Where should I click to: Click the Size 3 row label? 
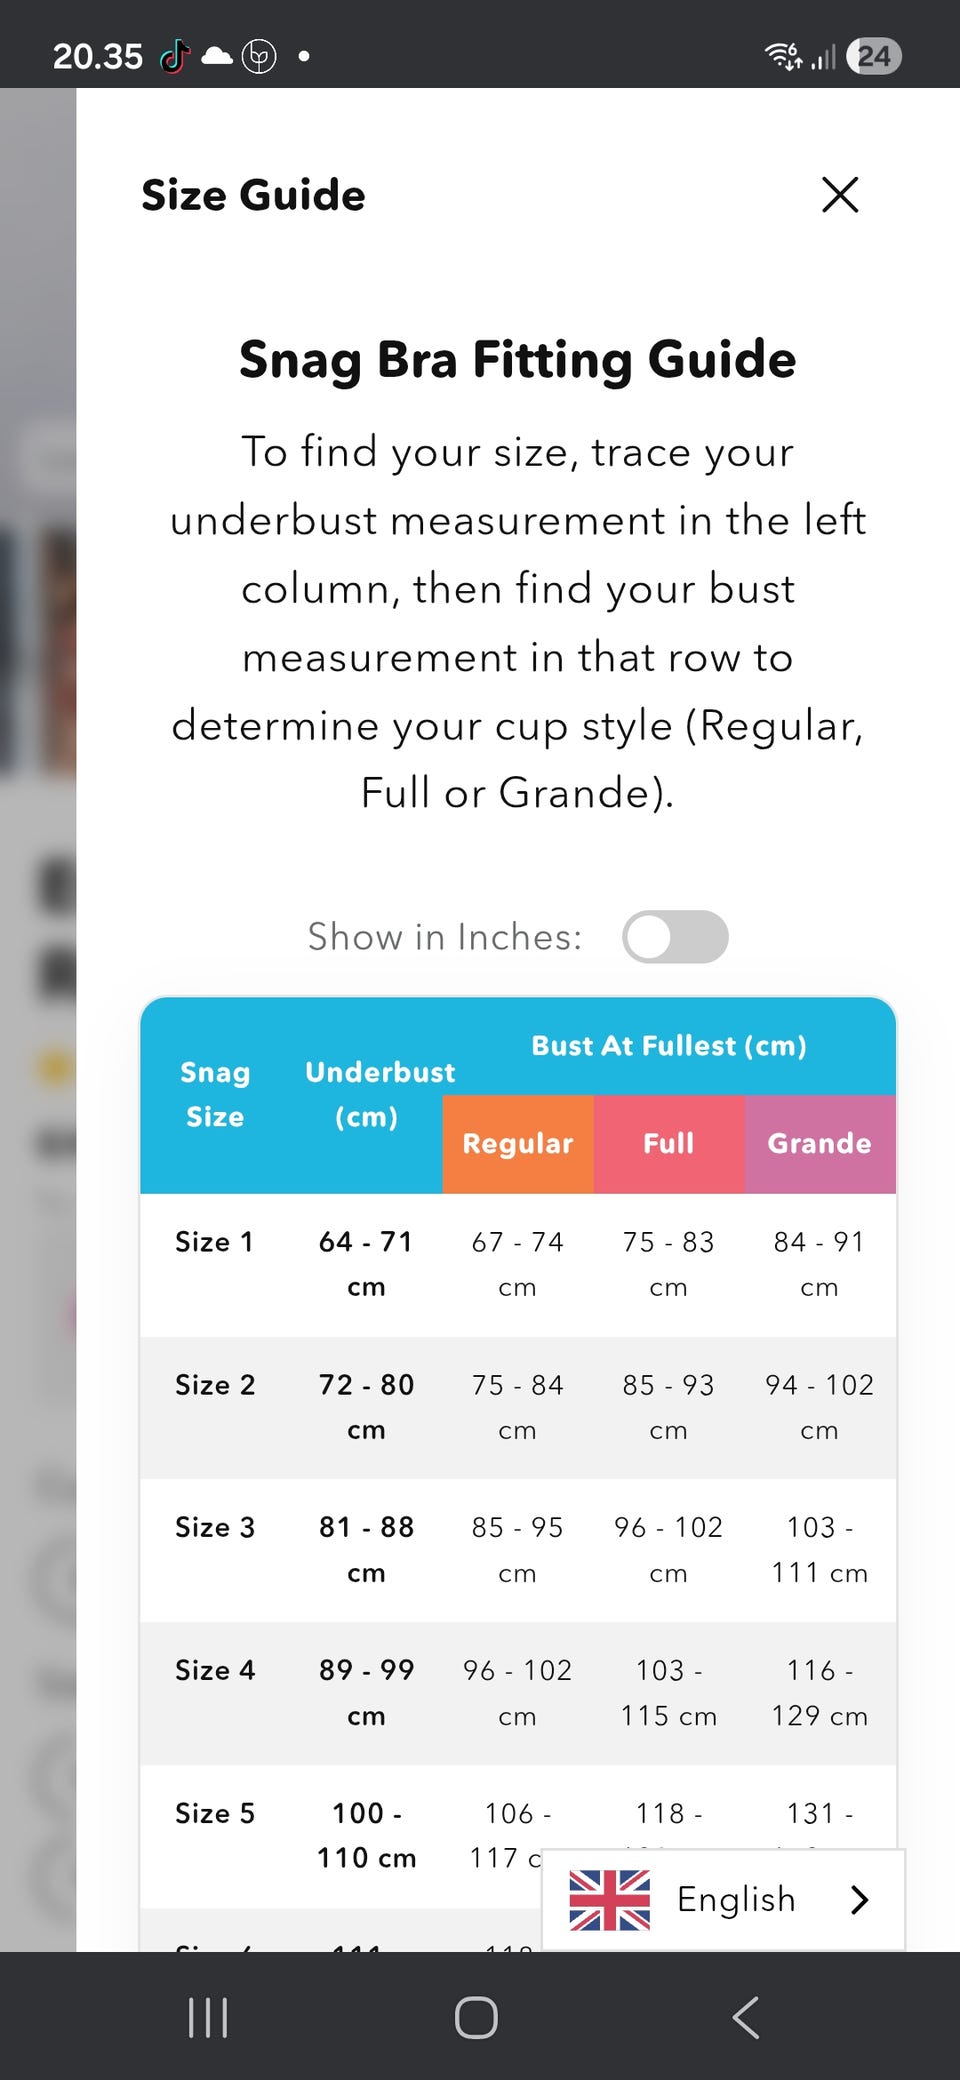pos(215,1527)
